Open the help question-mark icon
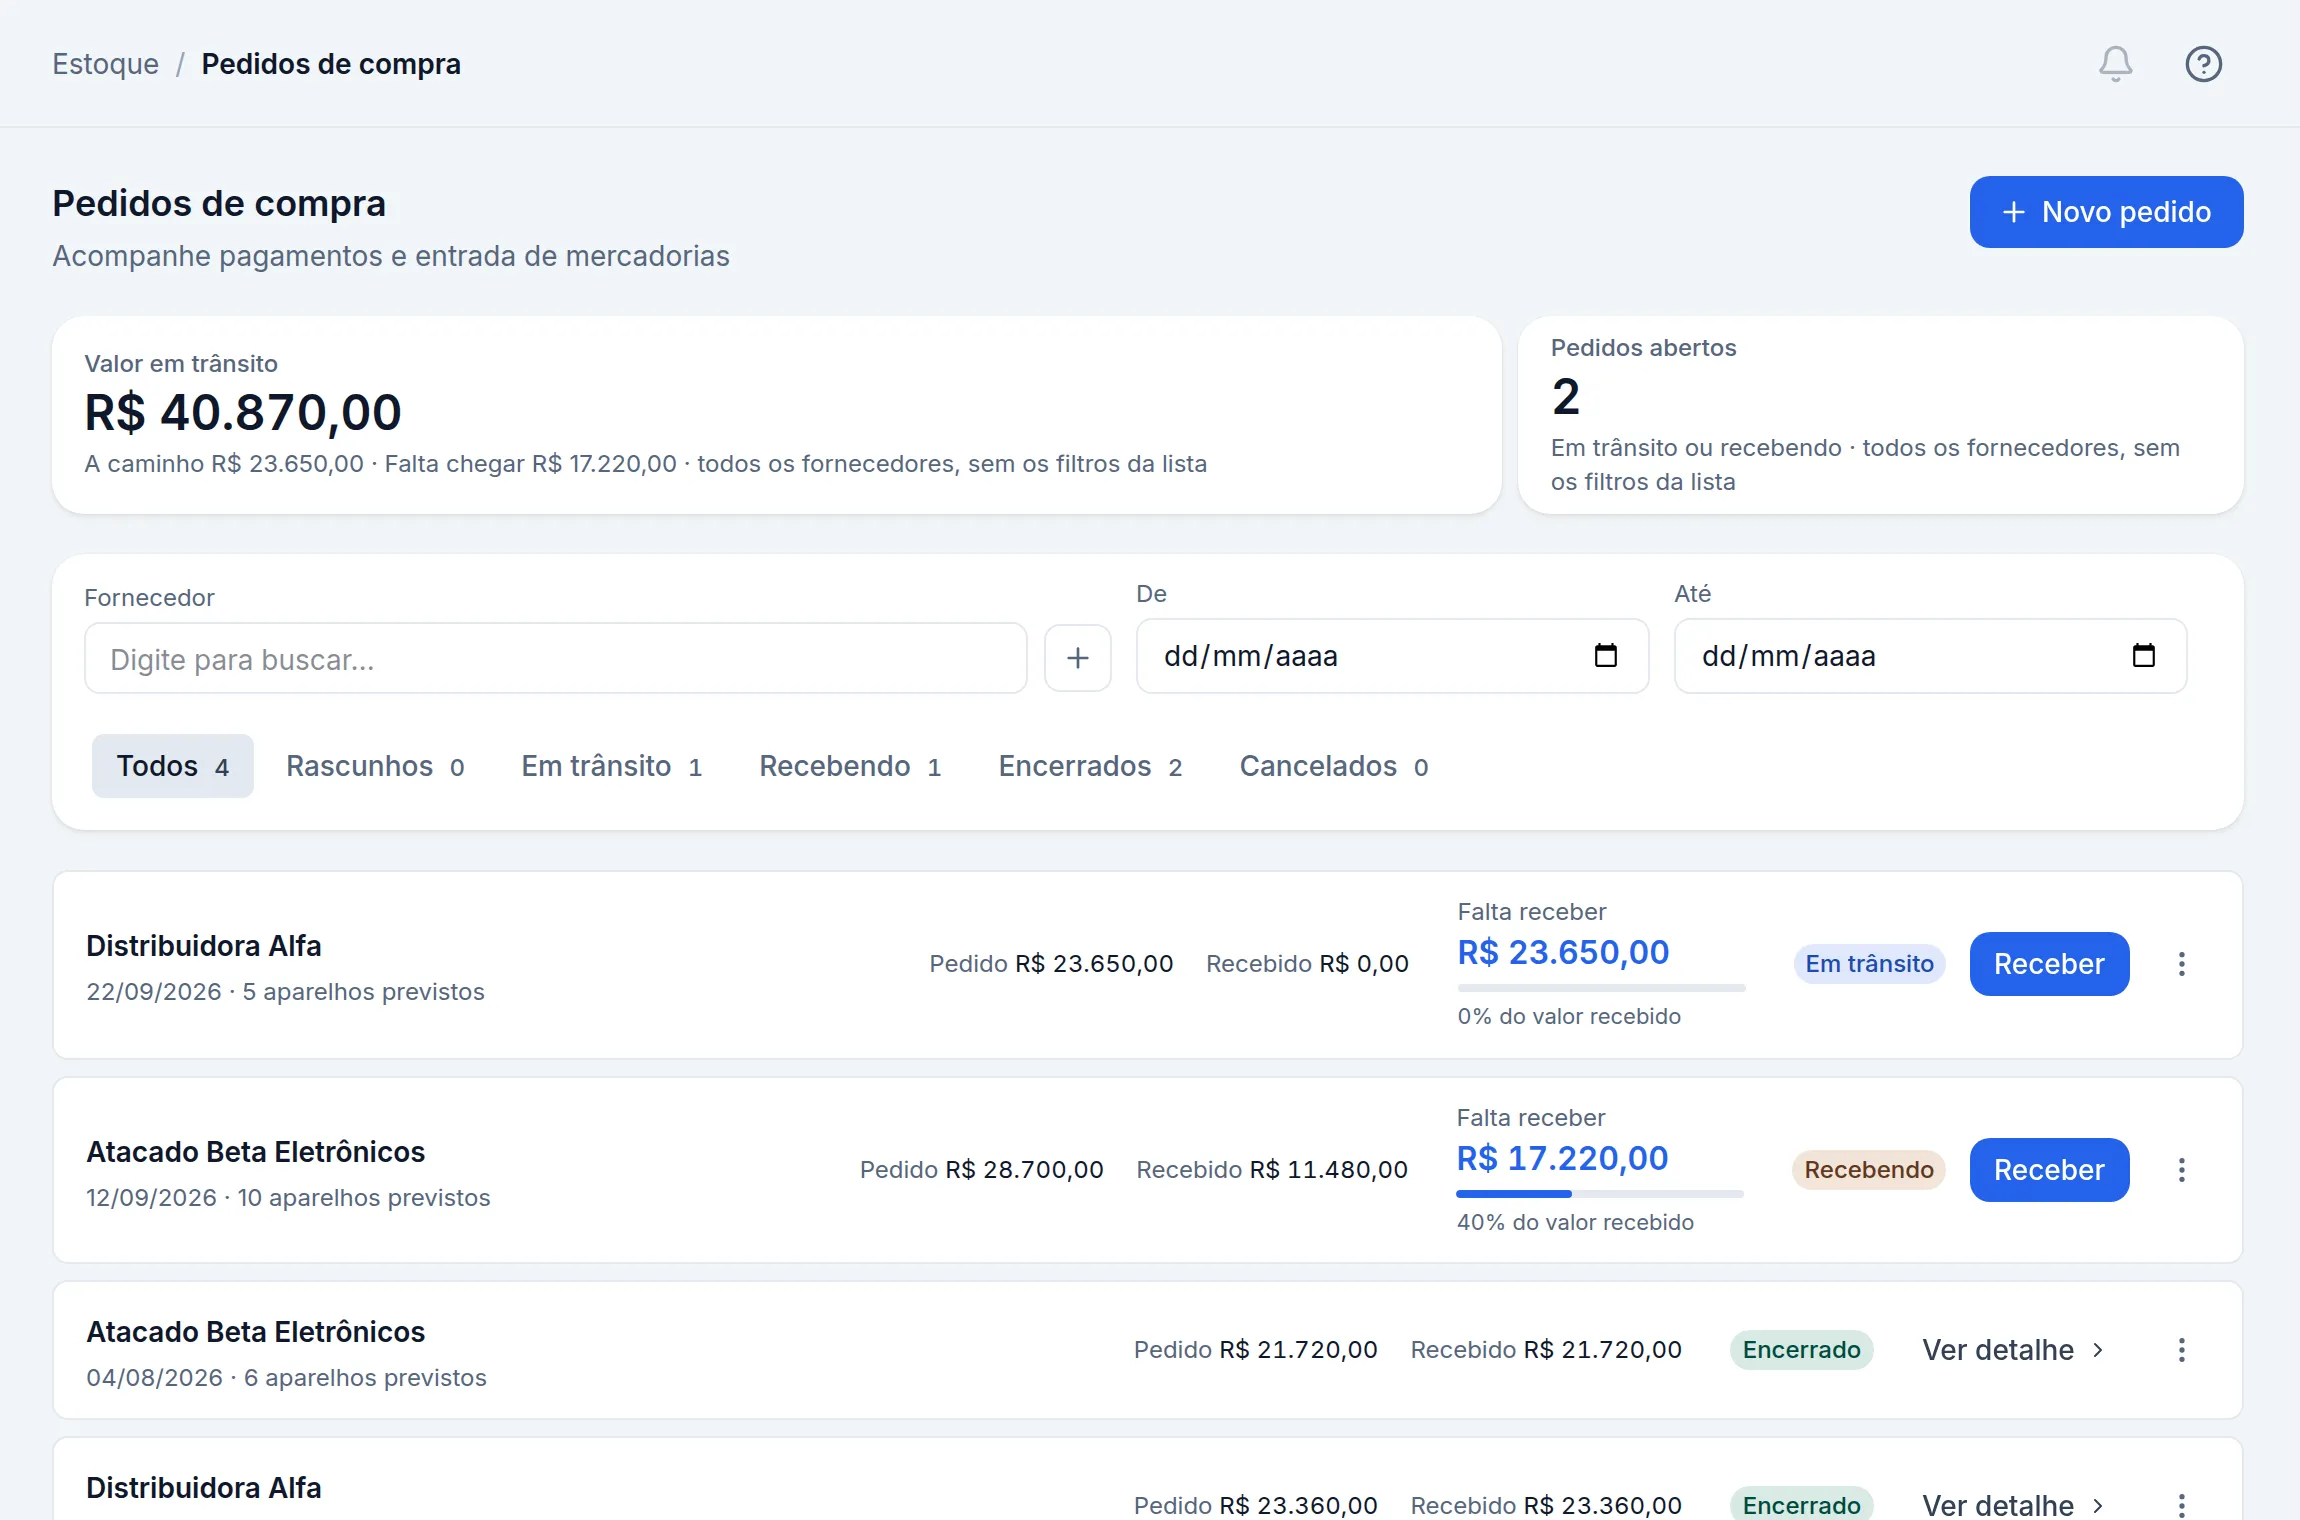Screen dimensions: 2300x1520 (2203, 64)
